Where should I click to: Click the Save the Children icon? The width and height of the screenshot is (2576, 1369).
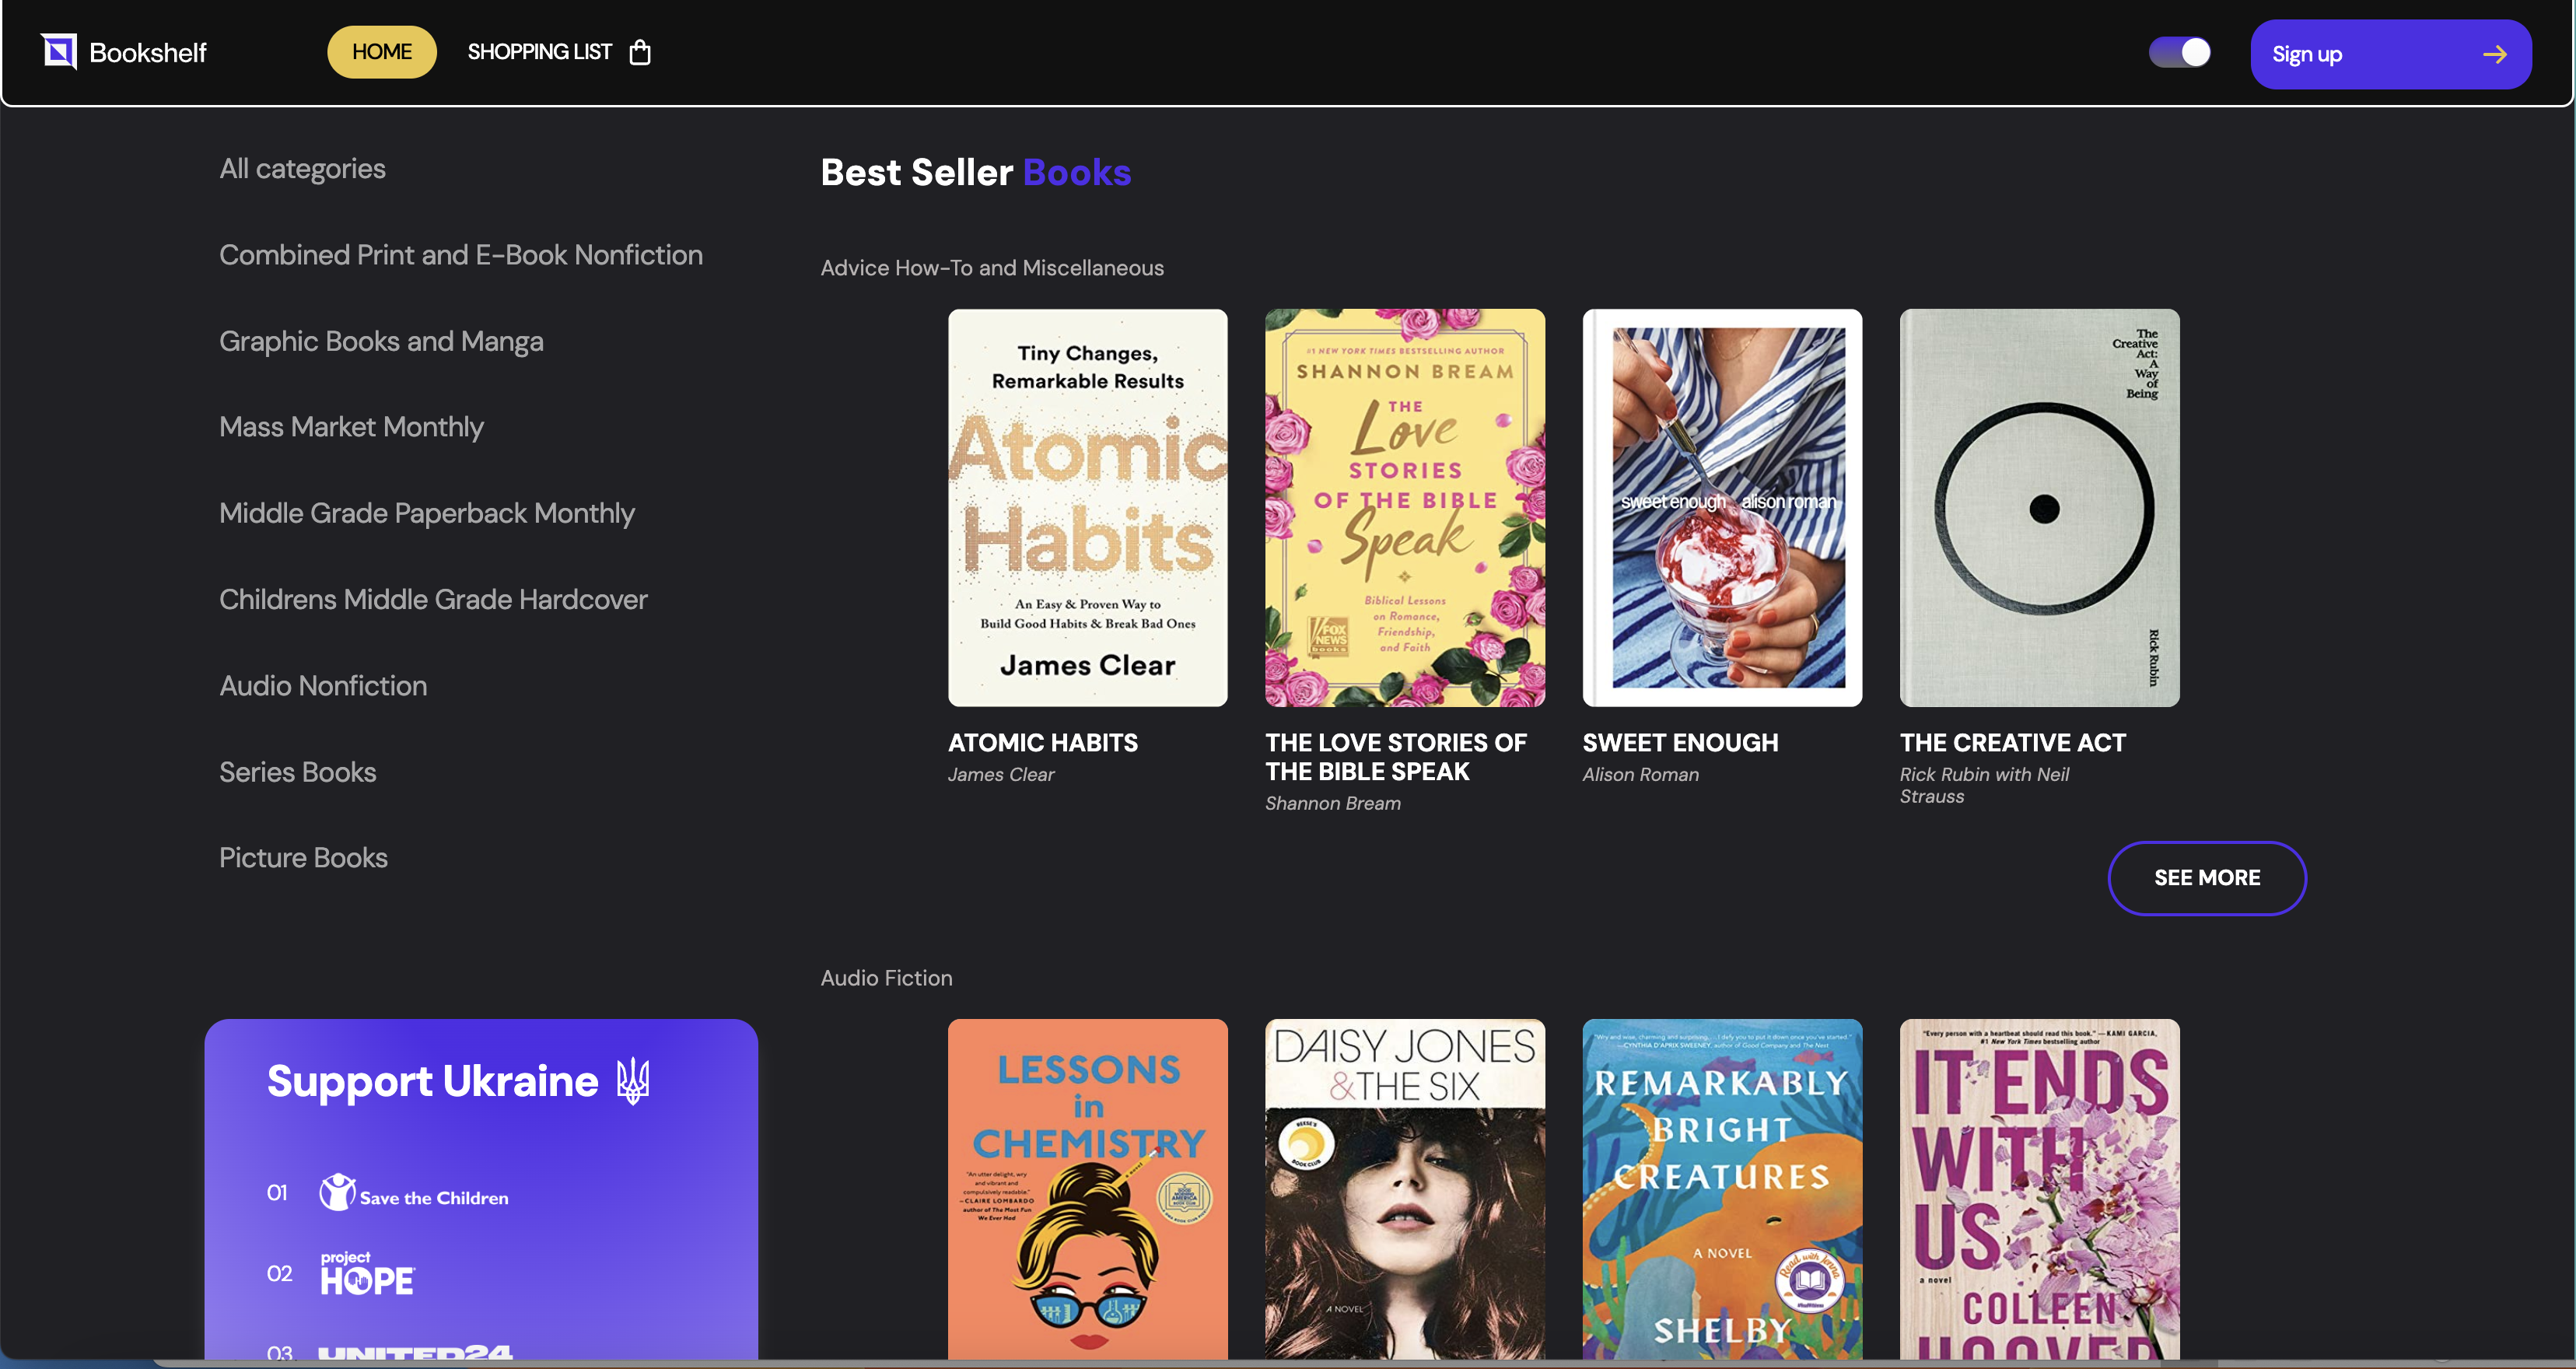tap(338, 1195)
